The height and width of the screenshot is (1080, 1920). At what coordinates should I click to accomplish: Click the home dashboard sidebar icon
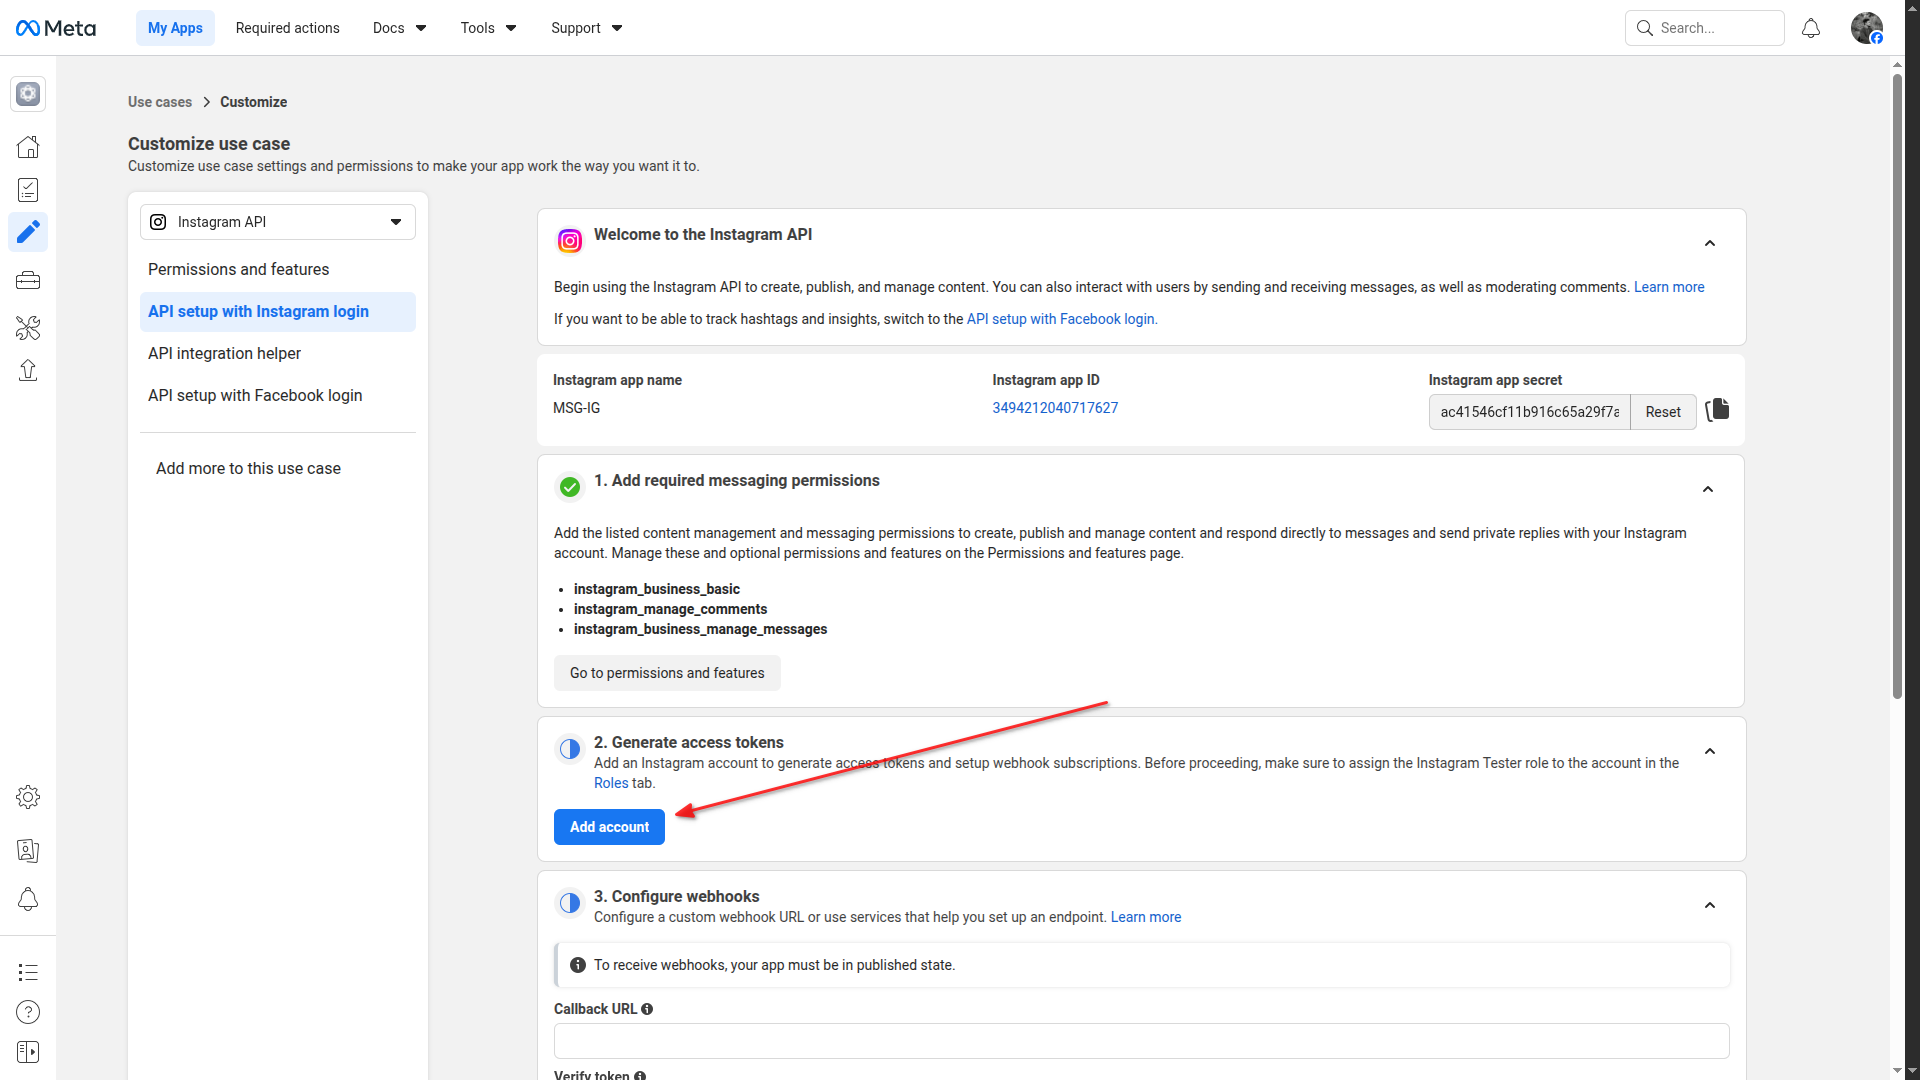click(28, 147)
